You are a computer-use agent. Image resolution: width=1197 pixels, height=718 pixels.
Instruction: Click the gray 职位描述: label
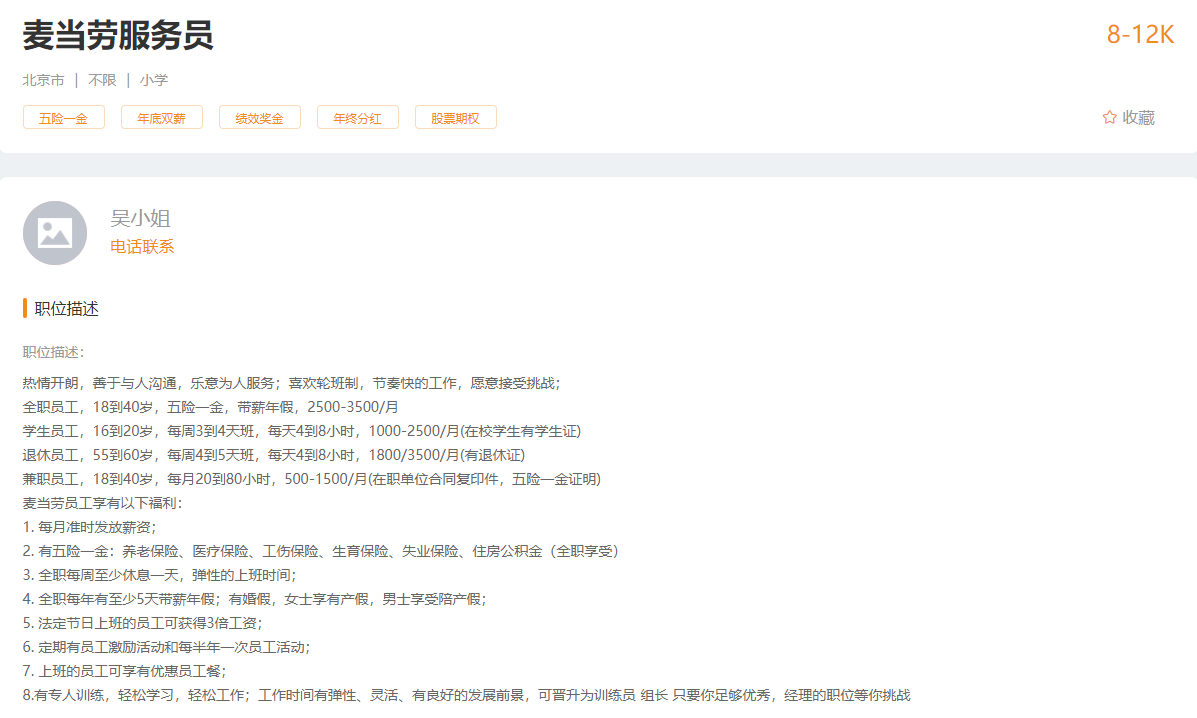point(53,352)
